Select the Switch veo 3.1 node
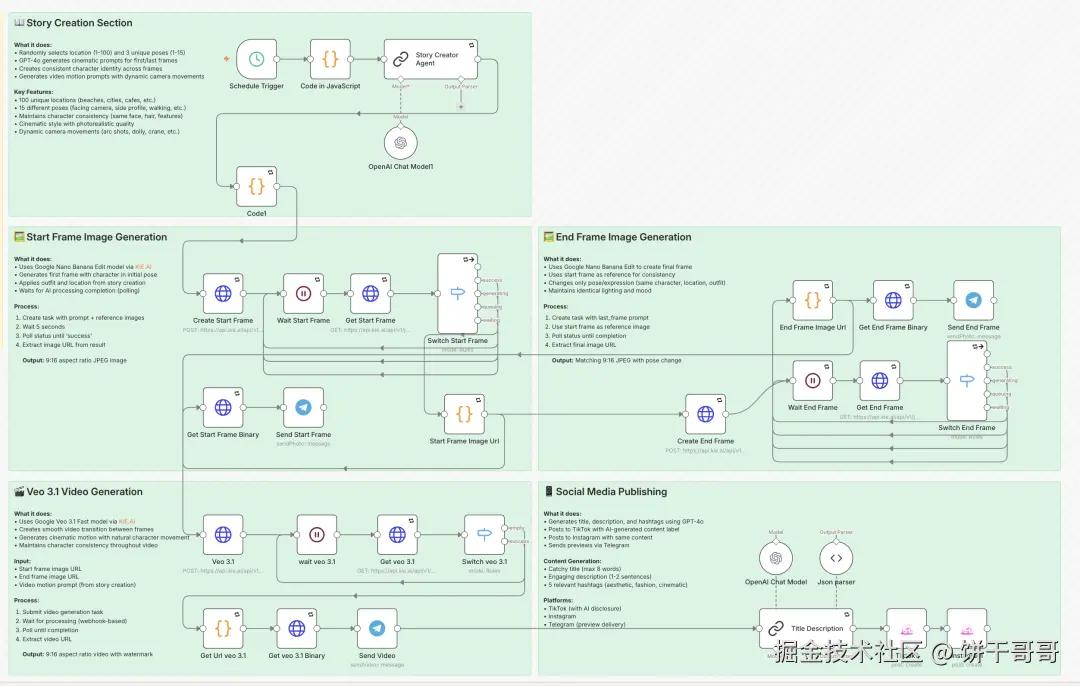The image size is (1080, 686). pyautogui.click(x=484, y=534)
